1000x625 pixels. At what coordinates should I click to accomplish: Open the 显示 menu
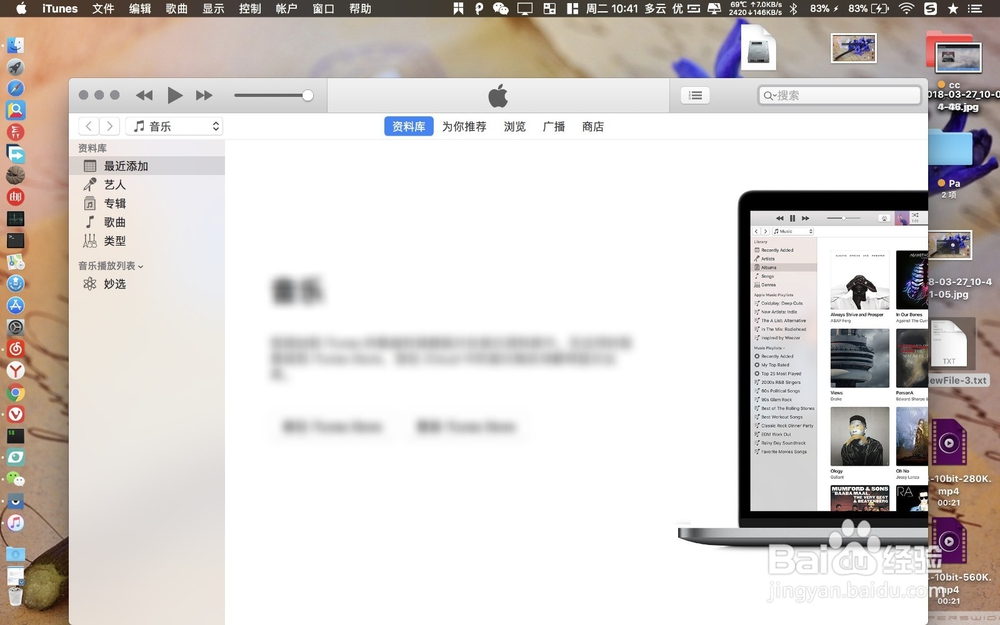pyautogui.click(x=213, y=8)
